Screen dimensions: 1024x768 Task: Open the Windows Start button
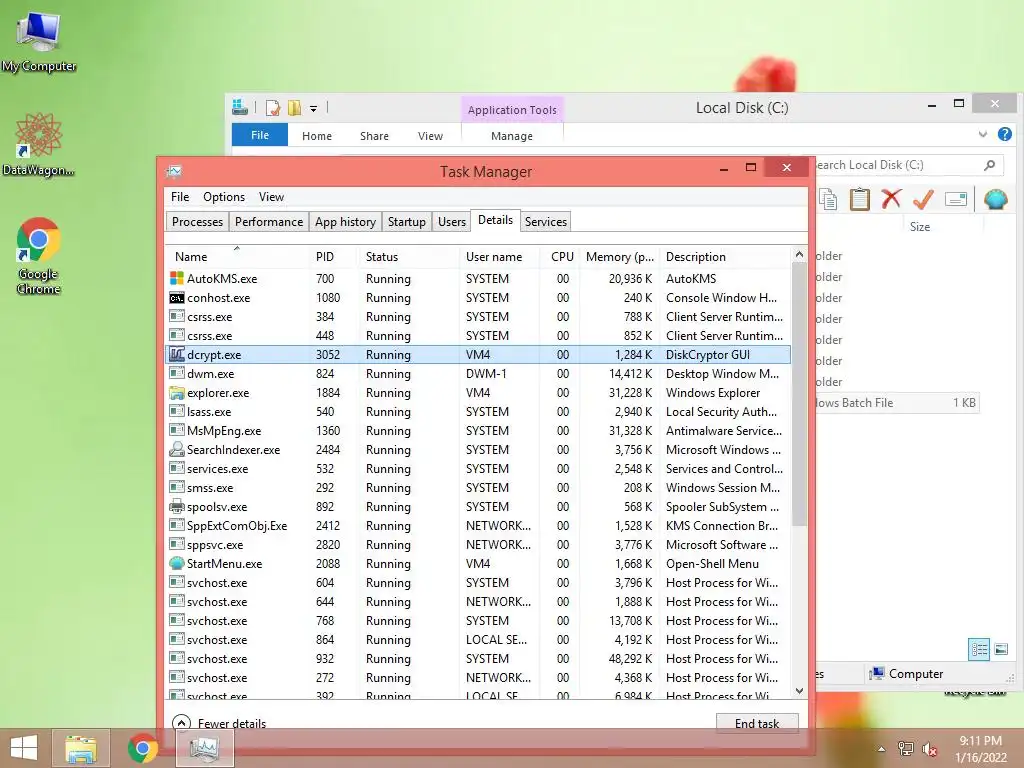pos(24,748)
